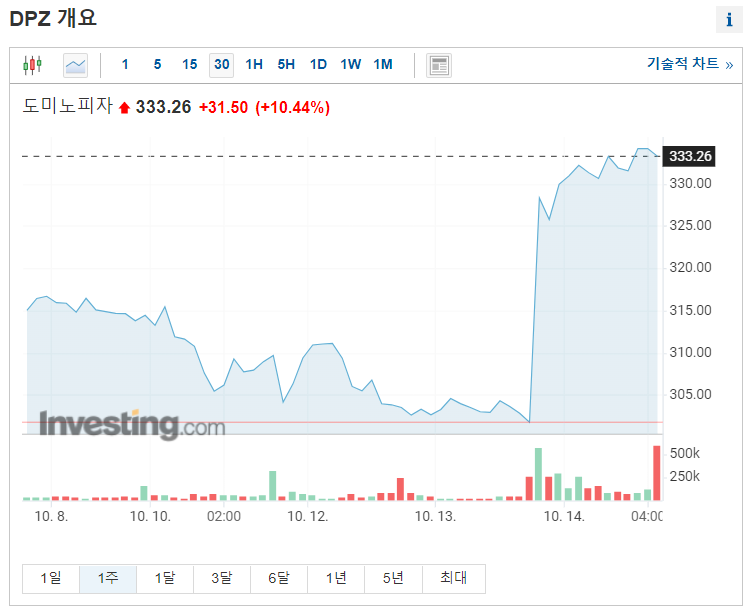The image size is (749, 613).
Task: Click the percentage change (+10.44%)
Action: point(292,108)
